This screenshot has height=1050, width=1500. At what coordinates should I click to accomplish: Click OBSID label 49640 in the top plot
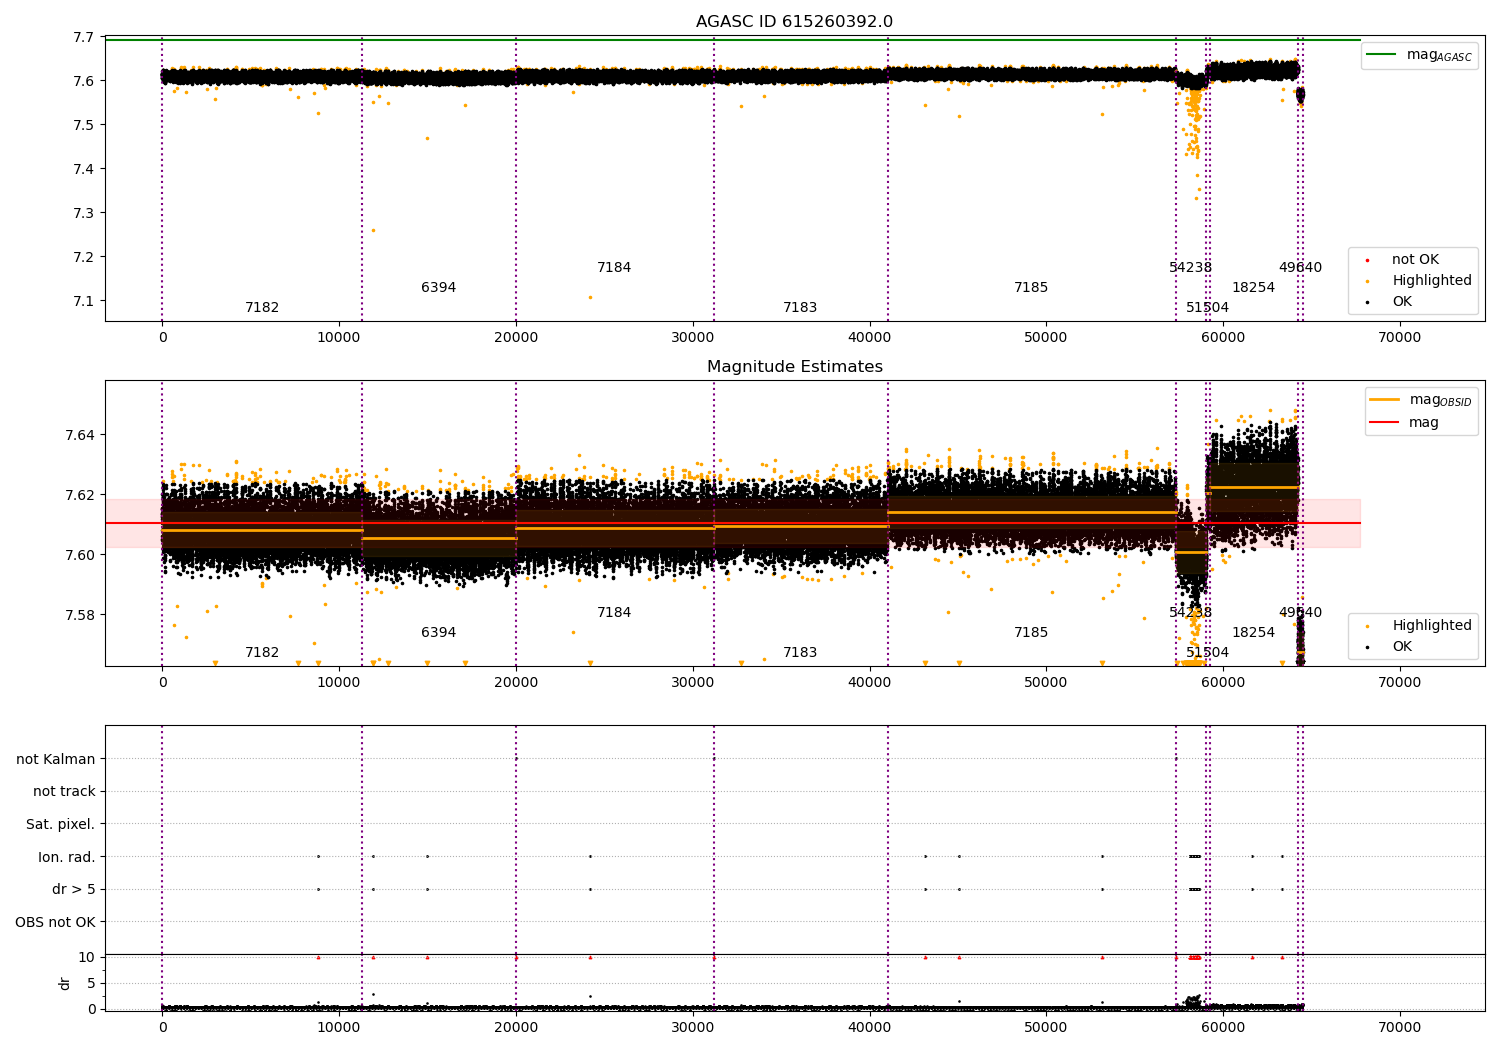point(1300,268)
